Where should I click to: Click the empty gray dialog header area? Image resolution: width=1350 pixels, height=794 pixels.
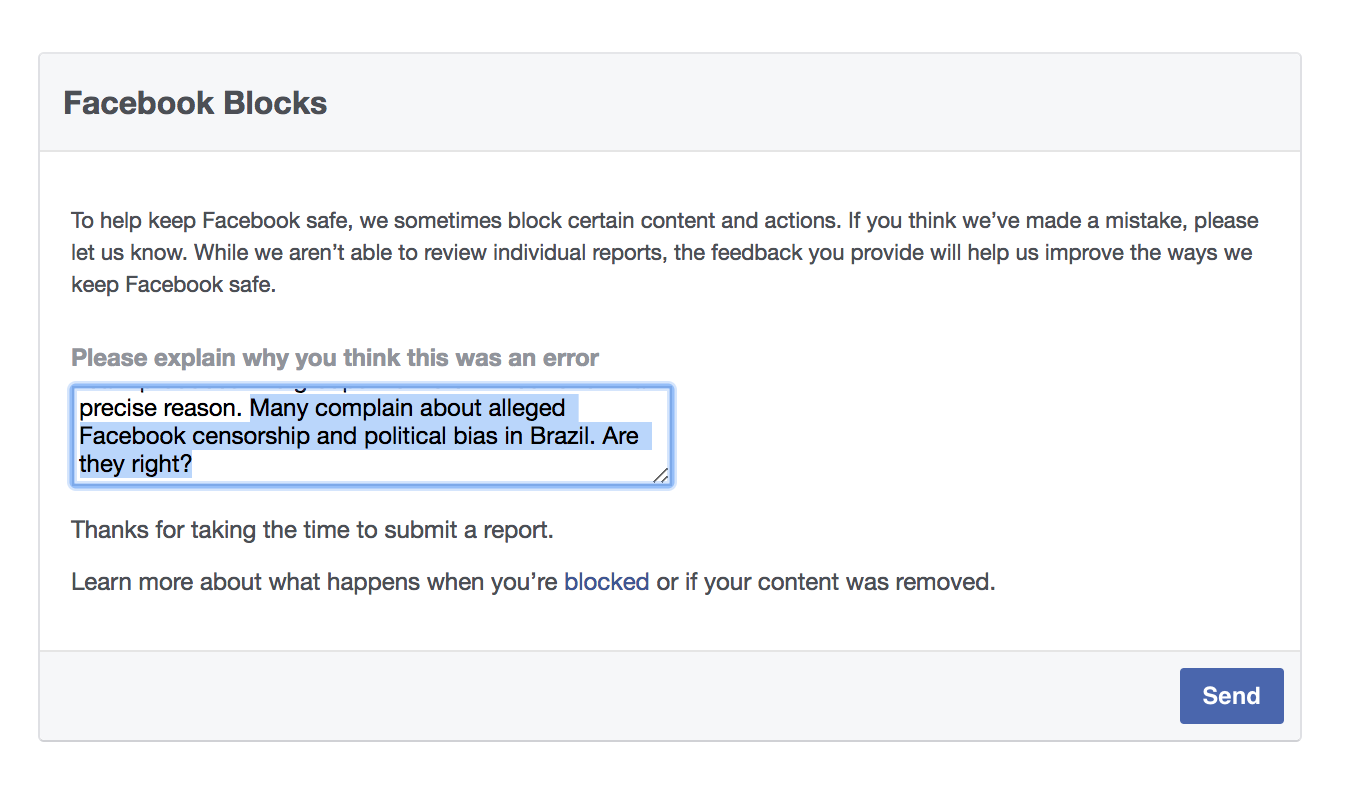pyautogui.click(x=800, y=103)
